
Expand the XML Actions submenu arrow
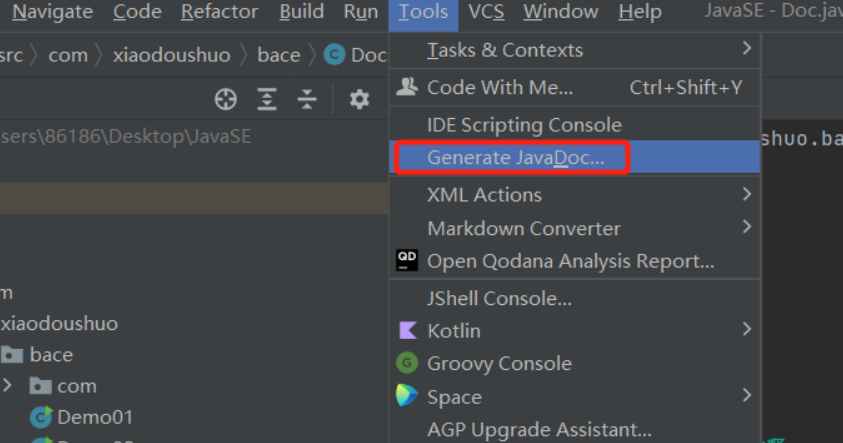tap(747, 194)
